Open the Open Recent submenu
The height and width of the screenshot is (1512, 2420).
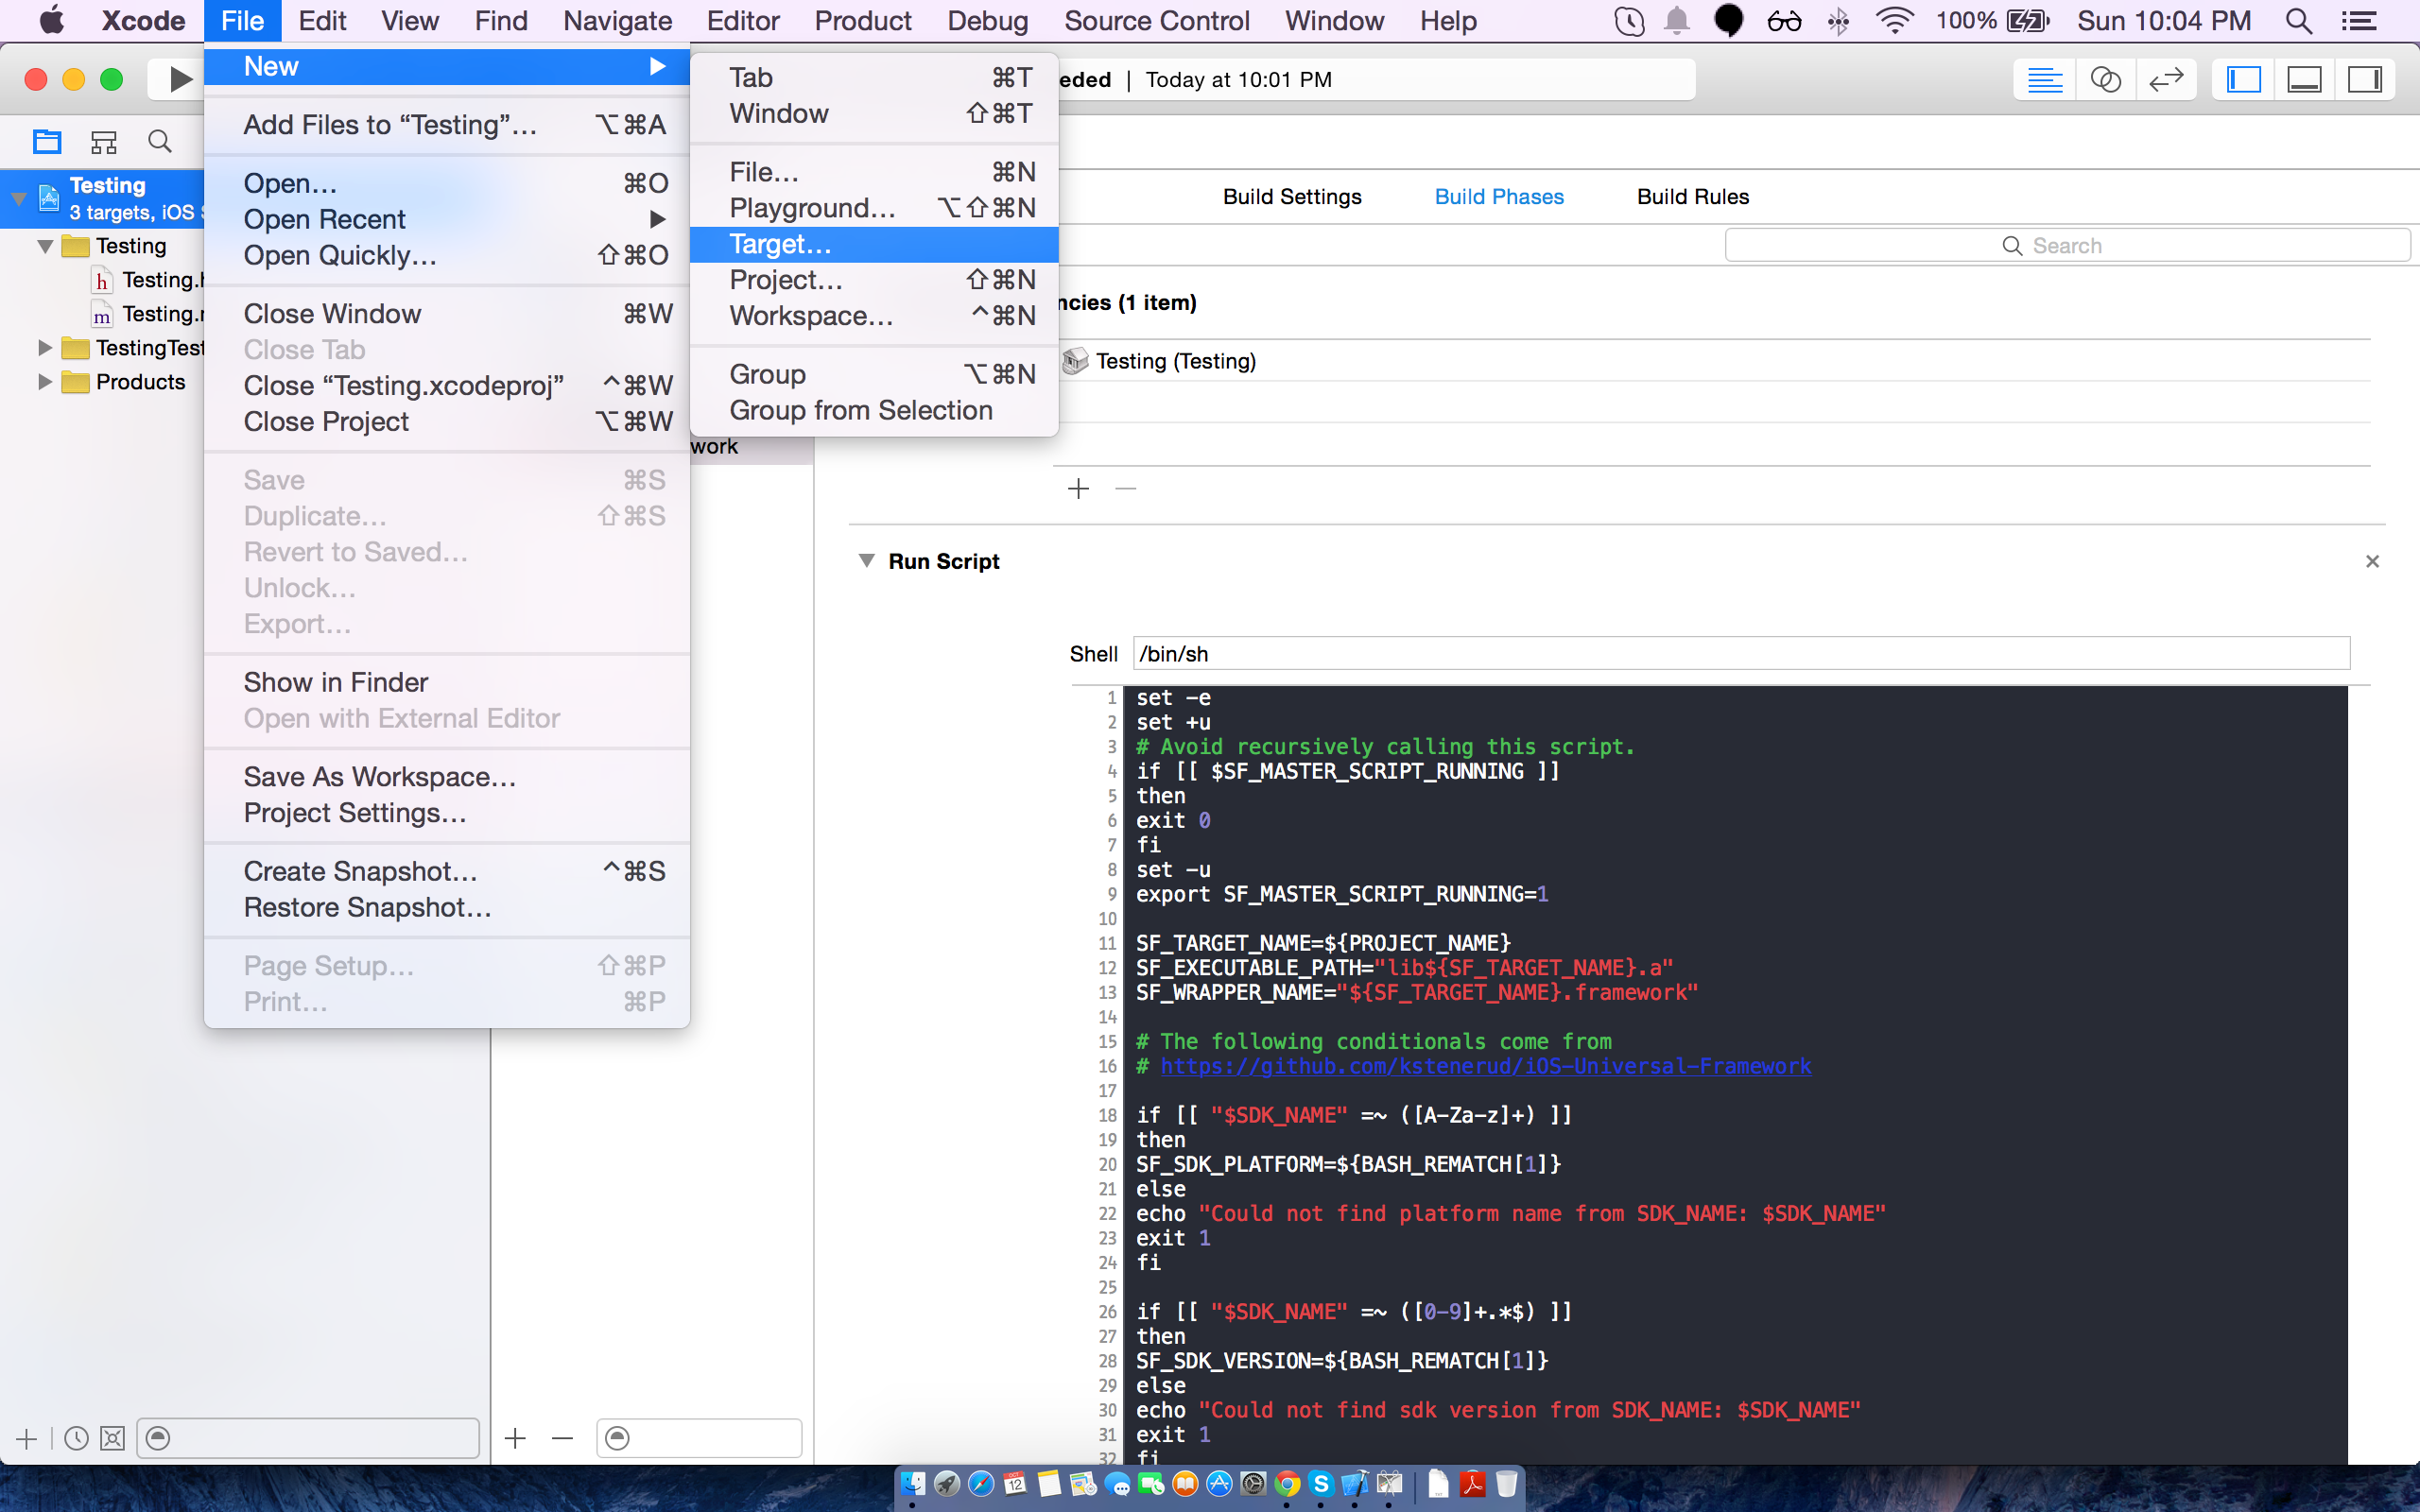[447, 219]
